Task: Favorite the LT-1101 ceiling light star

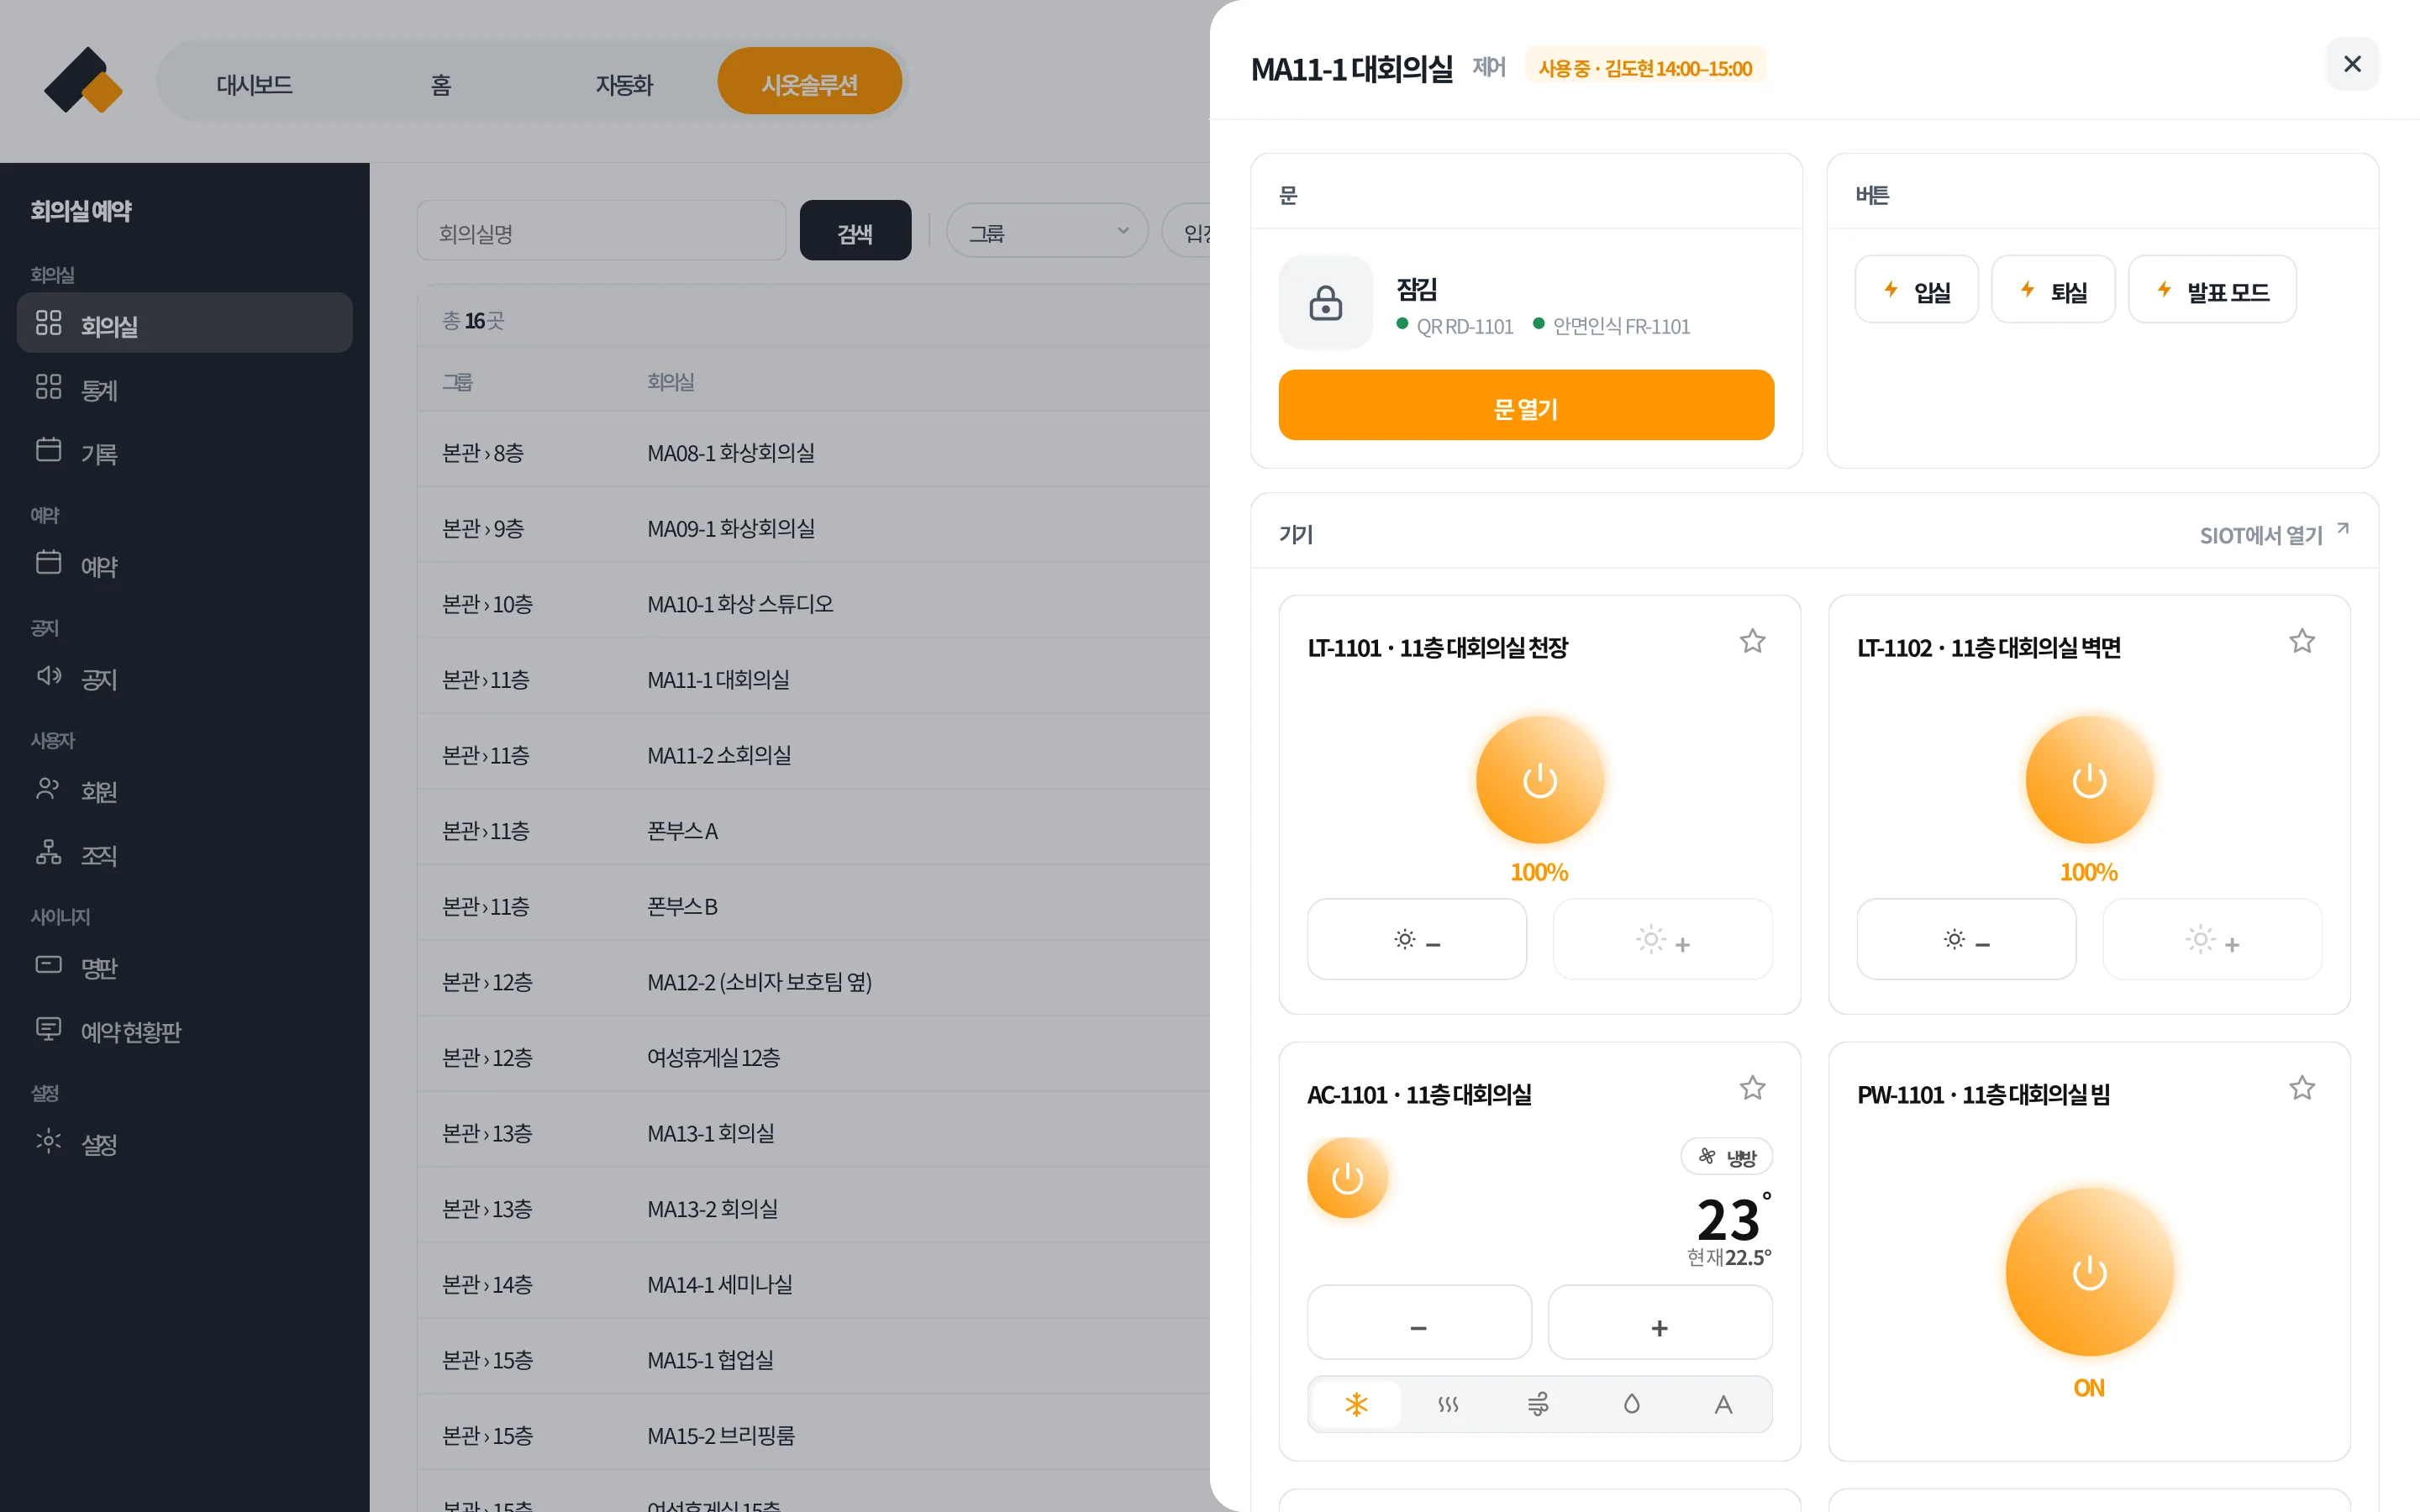Action: (x=1752, y=641)
